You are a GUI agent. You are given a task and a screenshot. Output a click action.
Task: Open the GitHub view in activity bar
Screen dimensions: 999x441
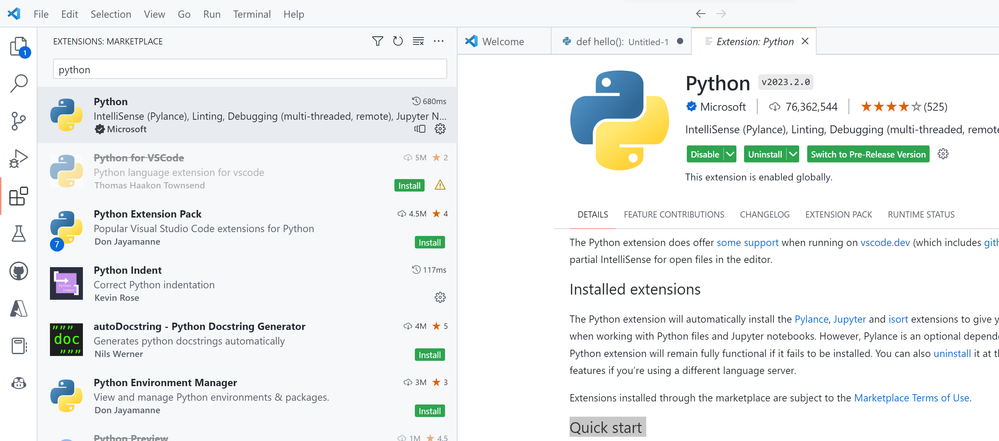pos(18,271)
